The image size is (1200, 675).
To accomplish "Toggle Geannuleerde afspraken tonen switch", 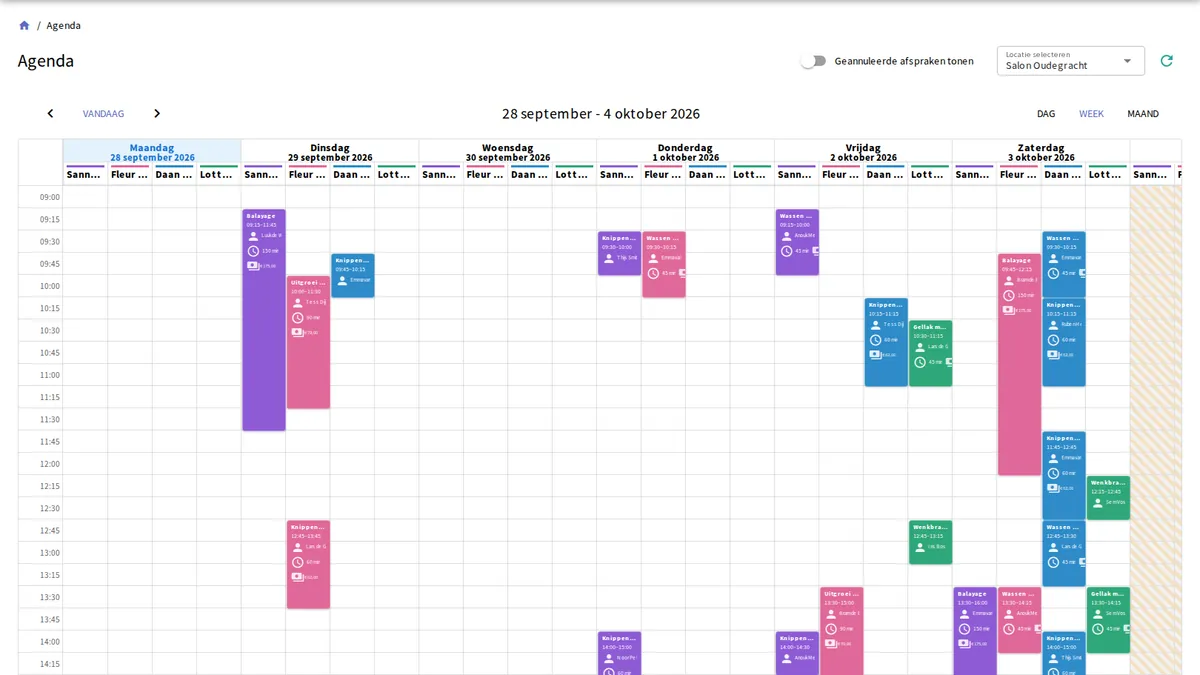I will (814, 61).
